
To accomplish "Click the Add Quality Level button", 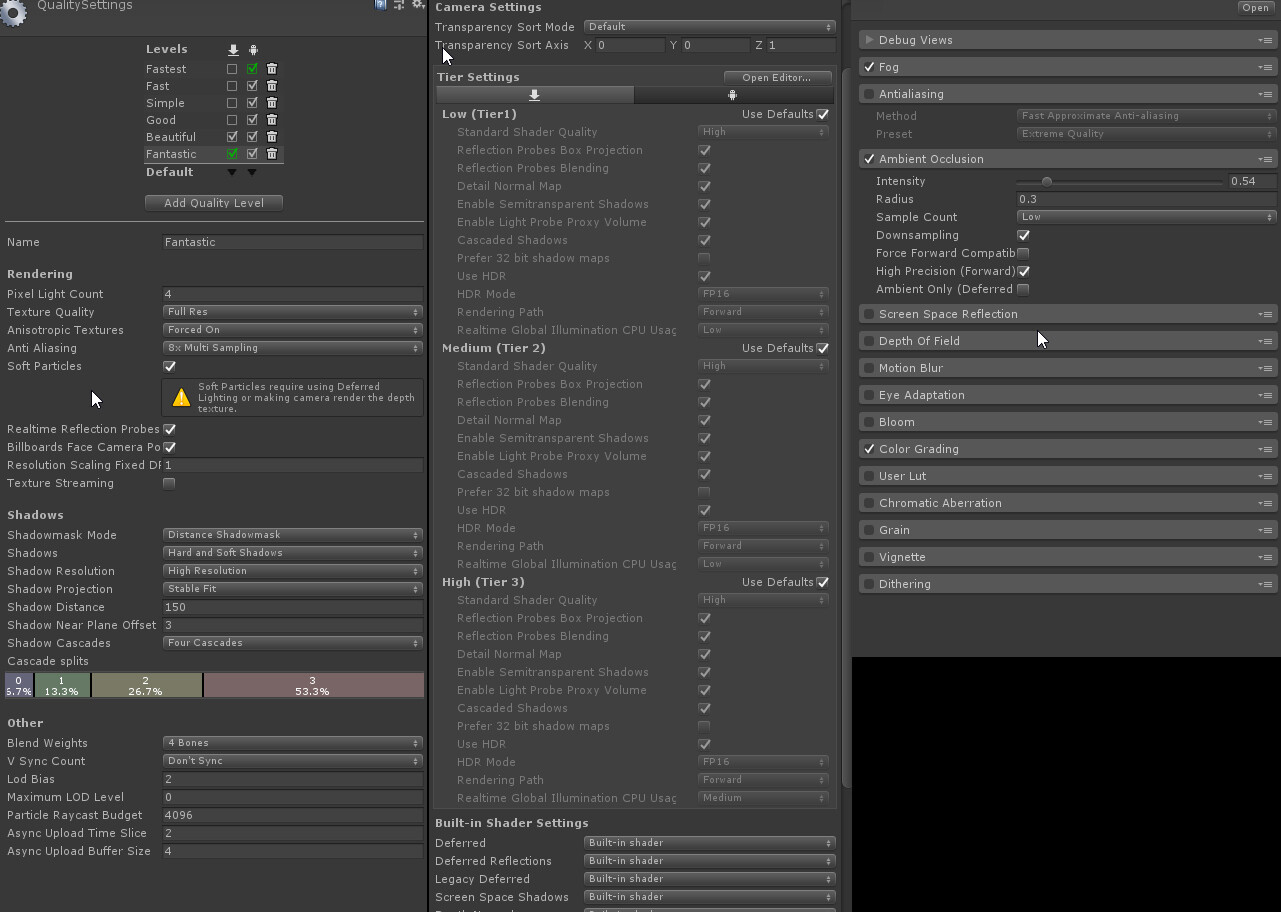I will coord(213,202).
